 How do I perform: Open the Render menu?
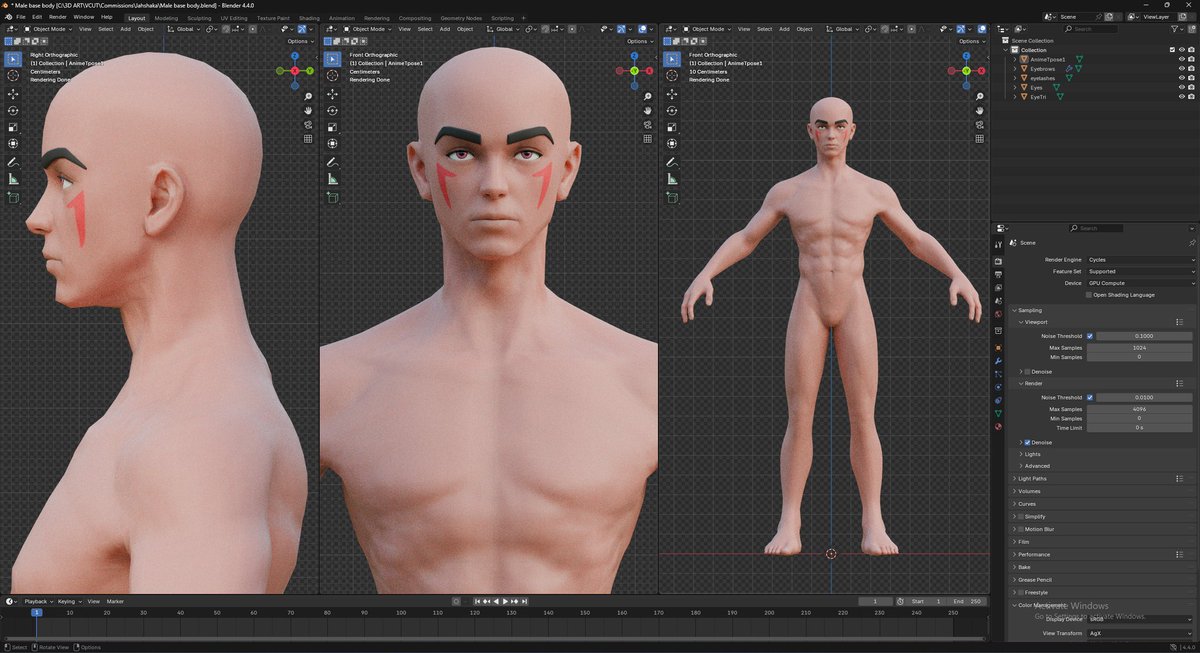(x=58, y=17)
